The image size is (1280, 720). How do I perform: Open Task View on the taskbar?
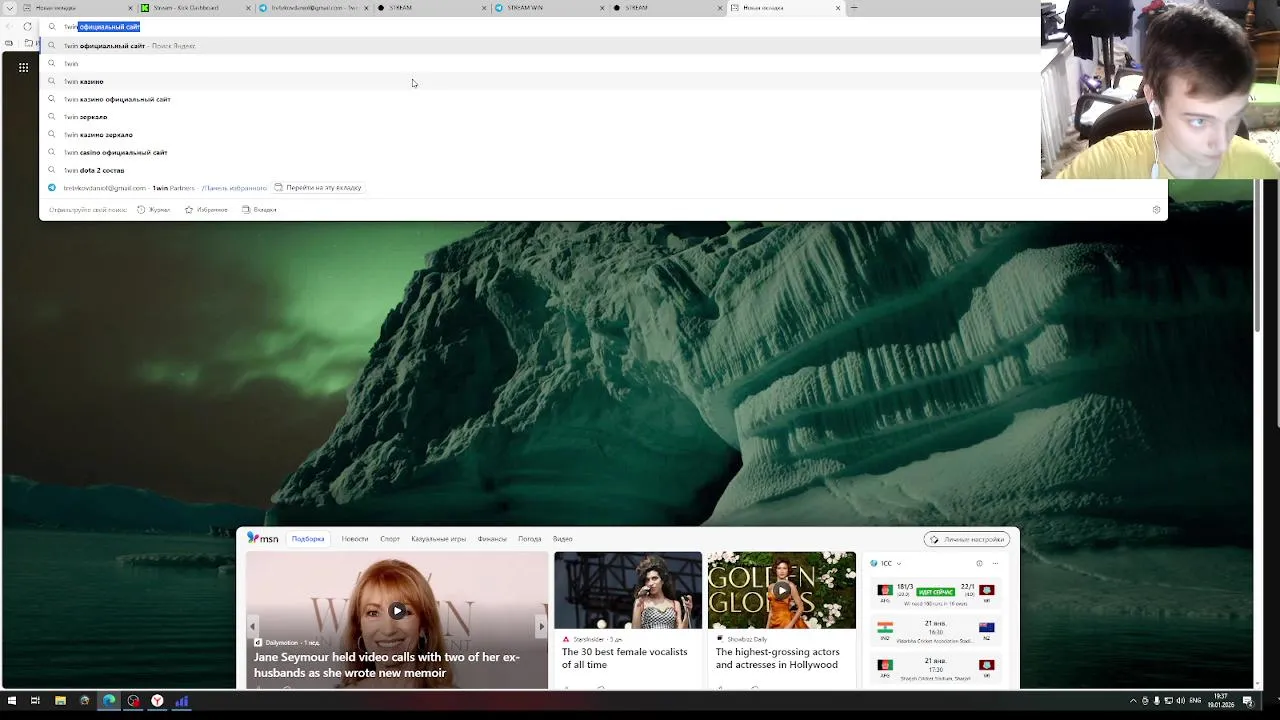35,701
